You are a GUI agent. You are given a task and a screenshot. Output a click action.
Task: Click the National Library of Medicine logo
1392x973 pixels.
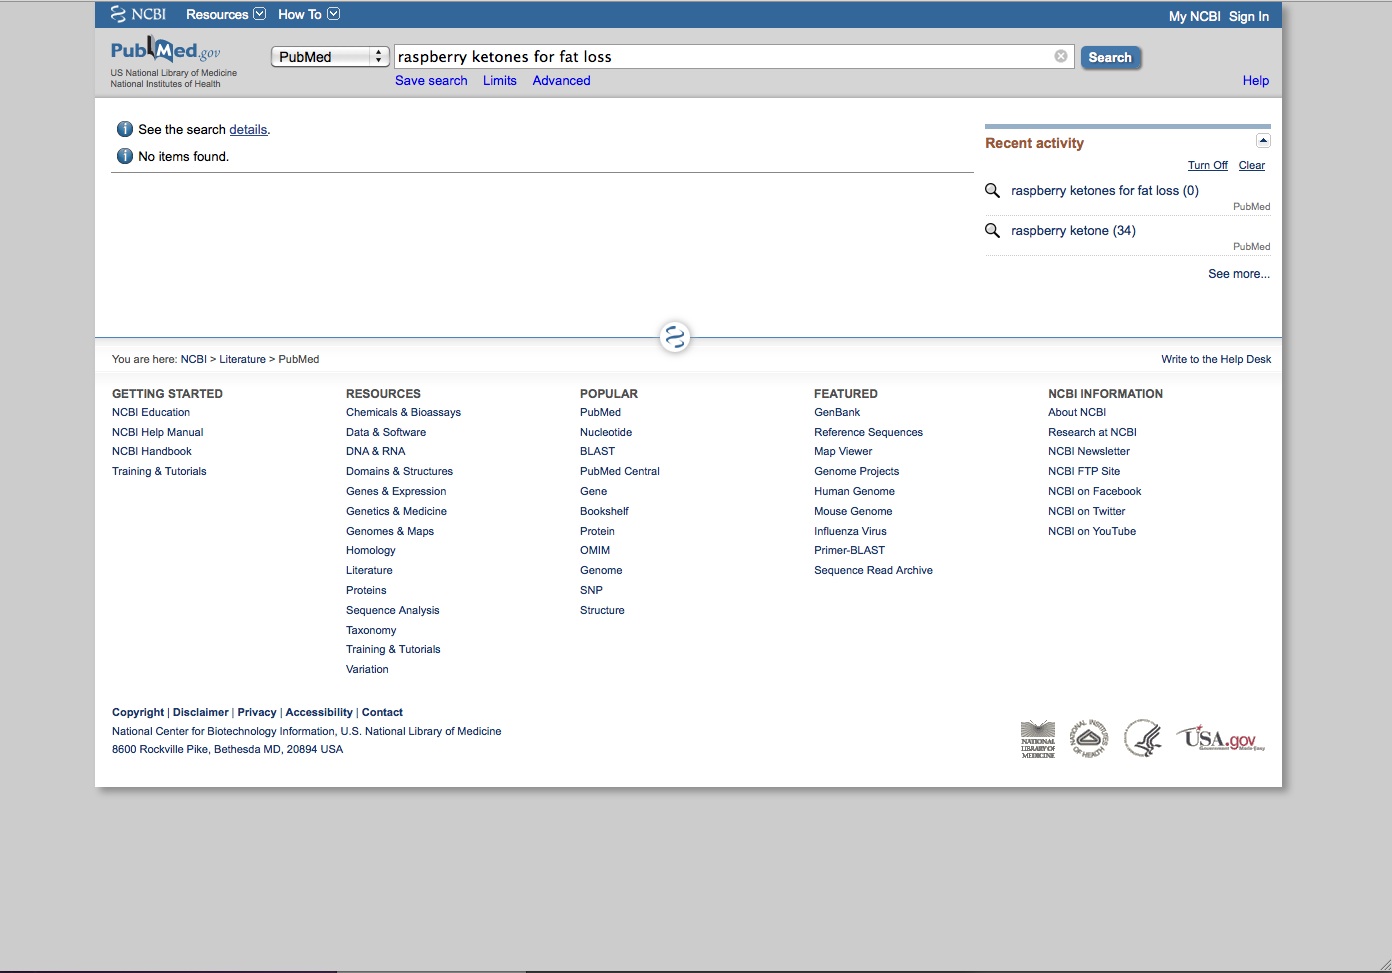tap(1037, 739)
